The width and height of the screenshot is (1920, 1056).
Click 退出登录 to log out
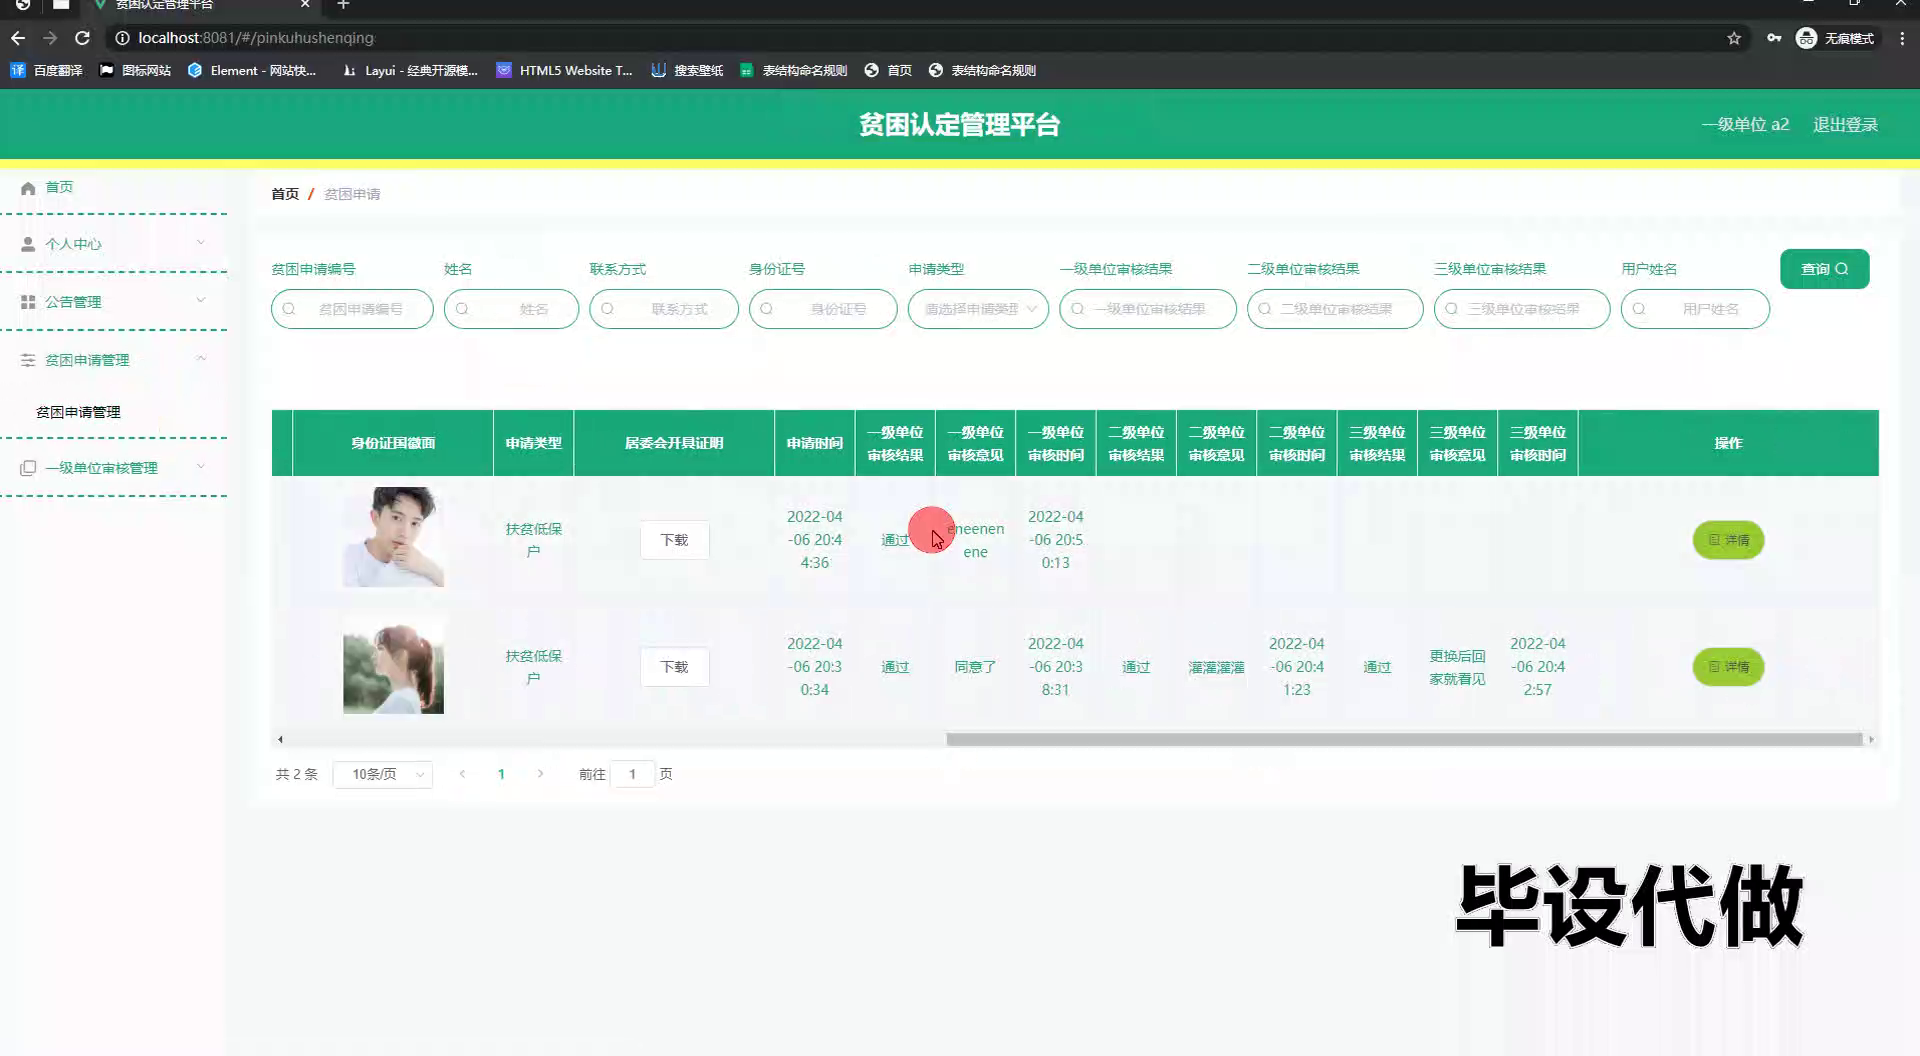pos(1845,125)
